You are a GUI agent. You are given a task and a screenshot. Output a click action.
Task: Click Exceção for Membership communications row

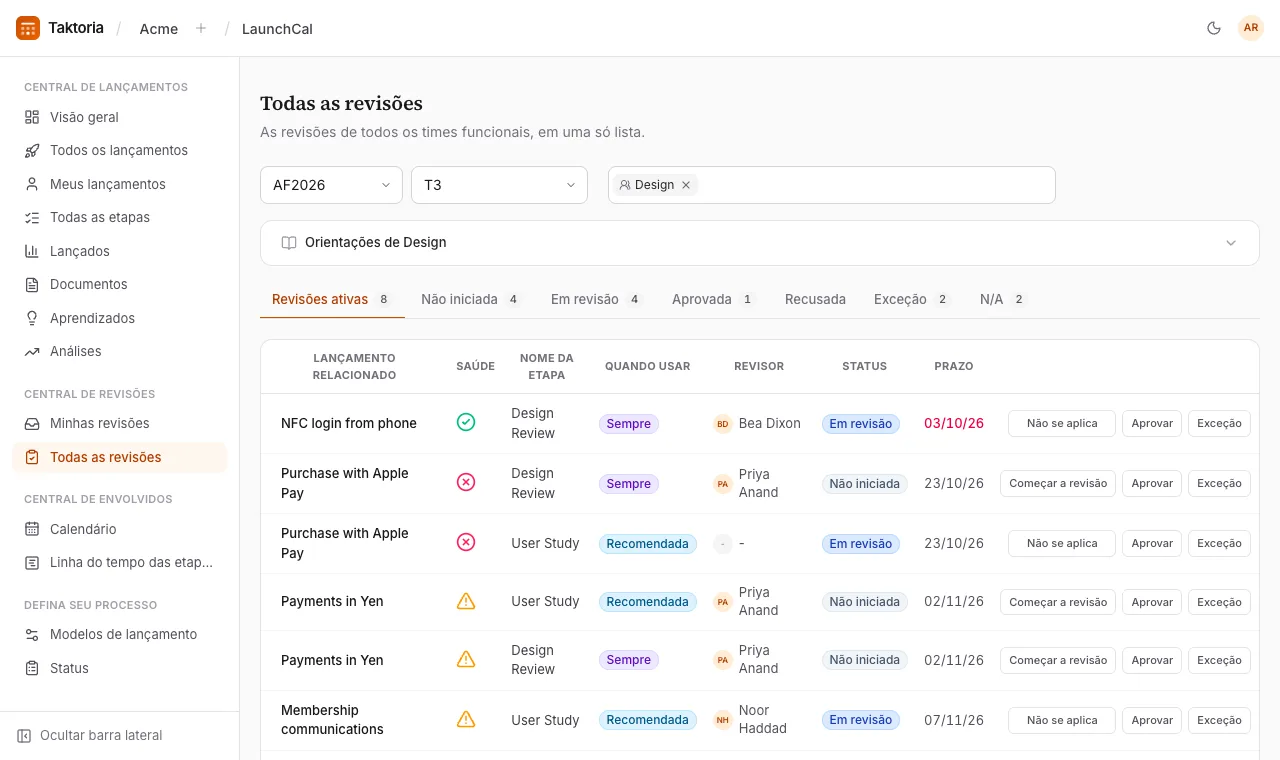click(1219, 720)
